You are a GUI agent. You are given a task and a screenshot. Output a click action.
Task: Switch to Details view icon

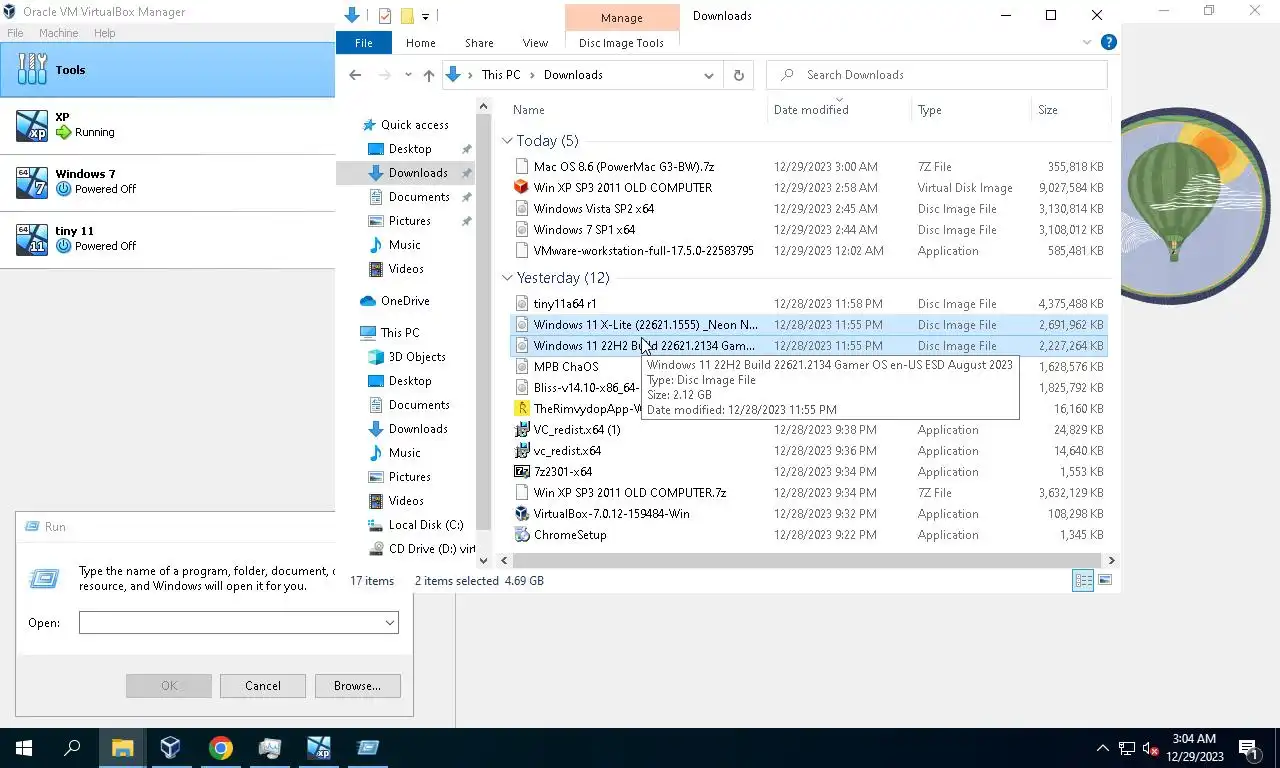point(1083,580)
